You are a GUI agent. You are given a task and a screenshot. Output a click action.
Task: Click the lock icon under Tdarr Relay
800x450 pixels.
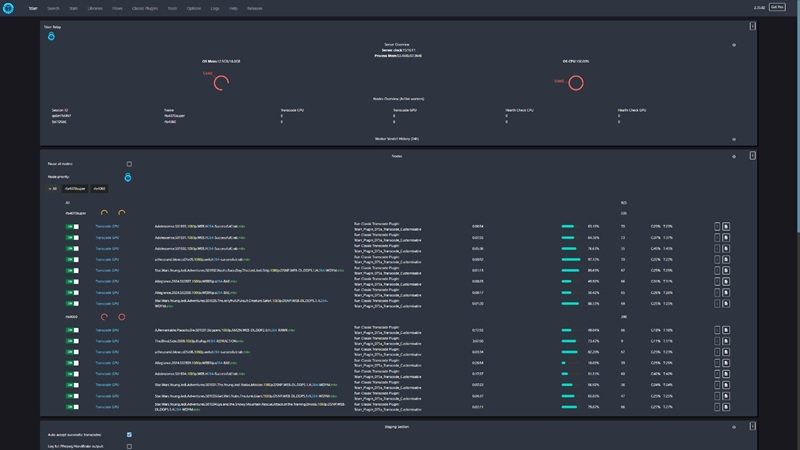pyautogui.click(x=53, y=35)
